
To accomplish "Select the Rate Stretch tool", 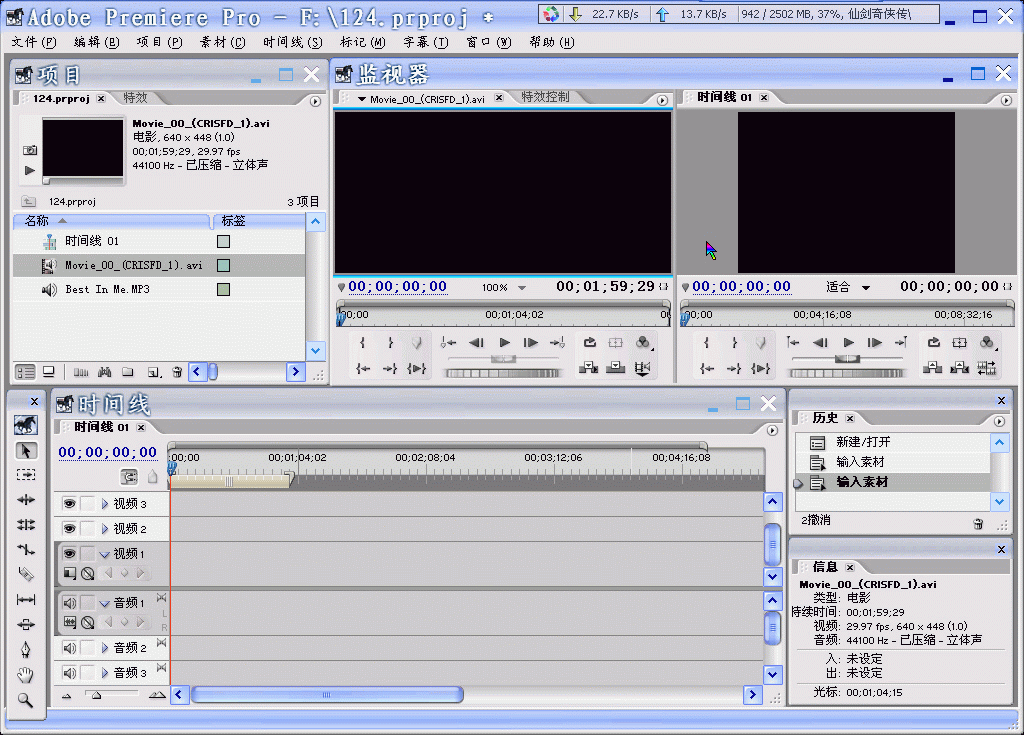I will pos(25,549).
